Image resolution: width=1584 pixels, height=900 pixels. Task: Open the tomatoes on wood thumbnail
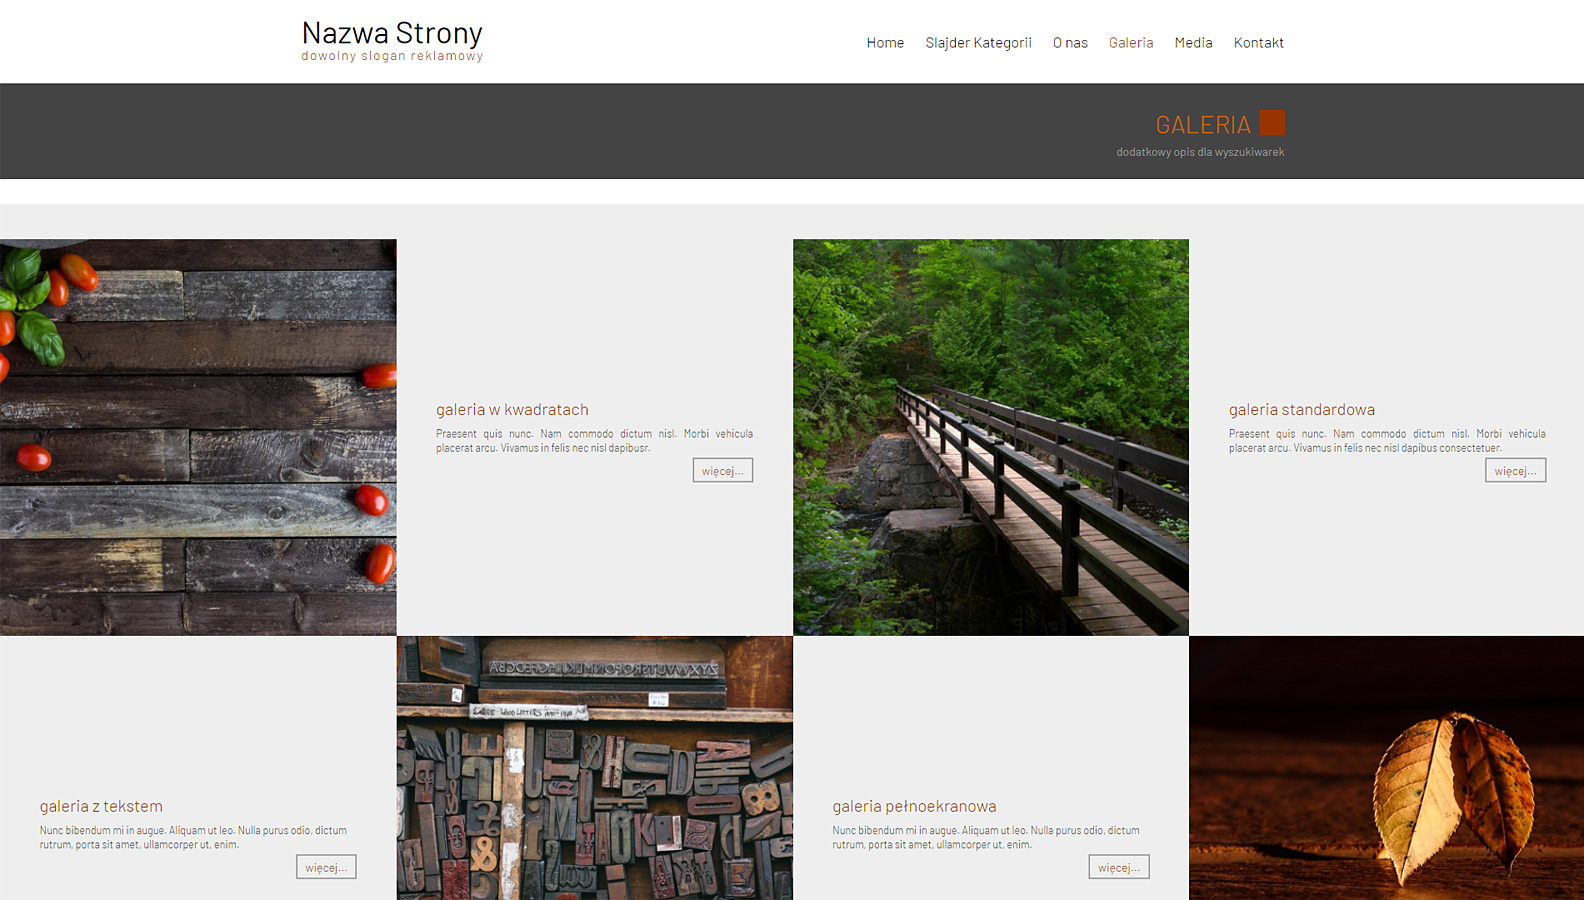[198, 437]
